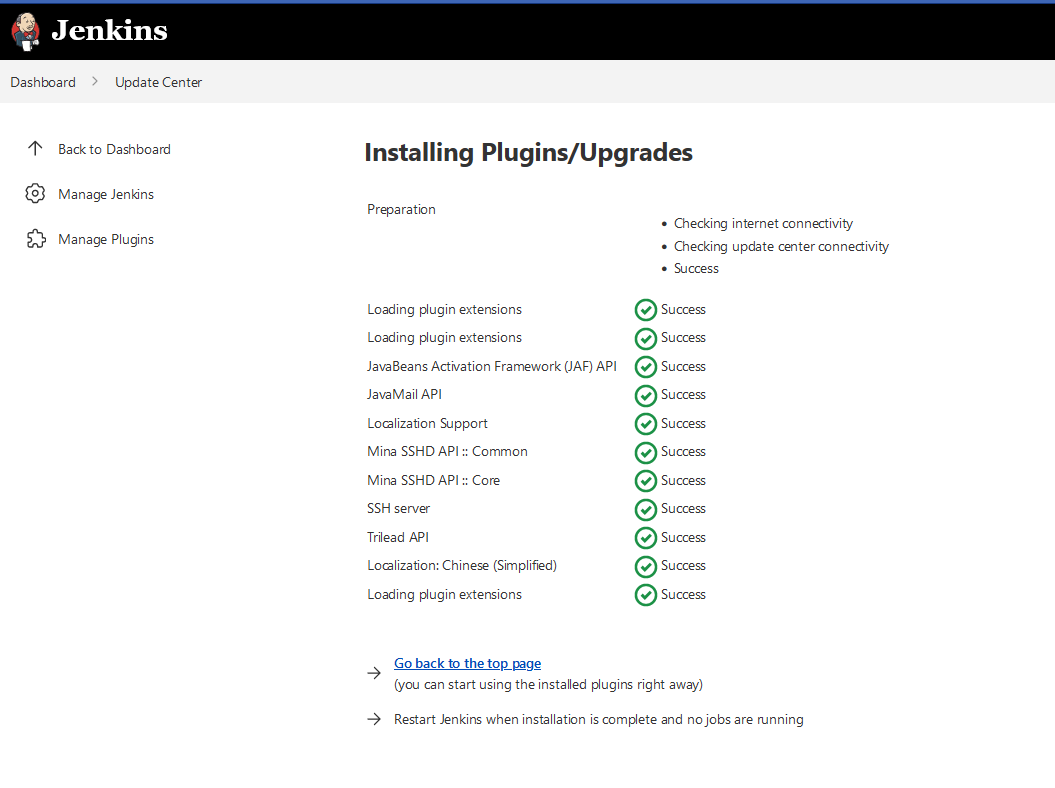Click the Installing Plugins/Upgrades heading

coord(528,153)
